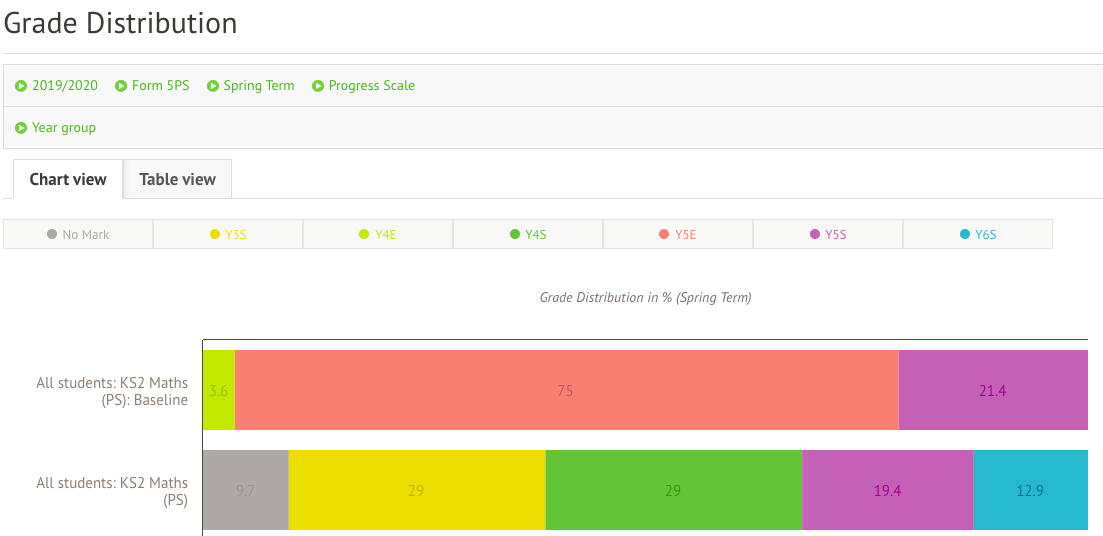Toggle the Y4E legend entry

pyautogui.click(x=378, y=235)
